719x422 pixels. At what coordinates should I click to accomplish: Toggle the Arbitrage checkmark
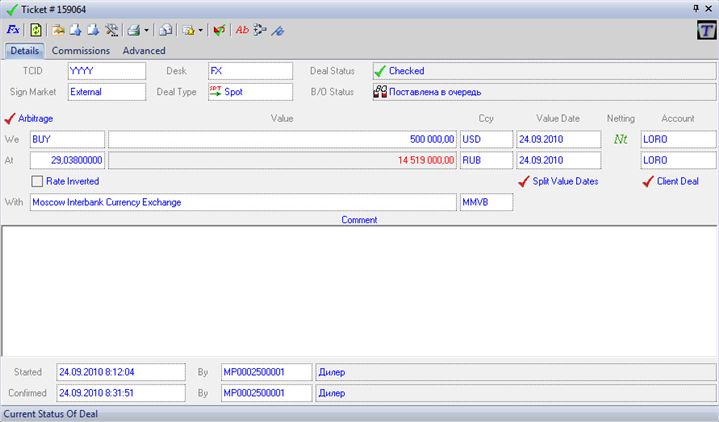(x=10, y=119)
